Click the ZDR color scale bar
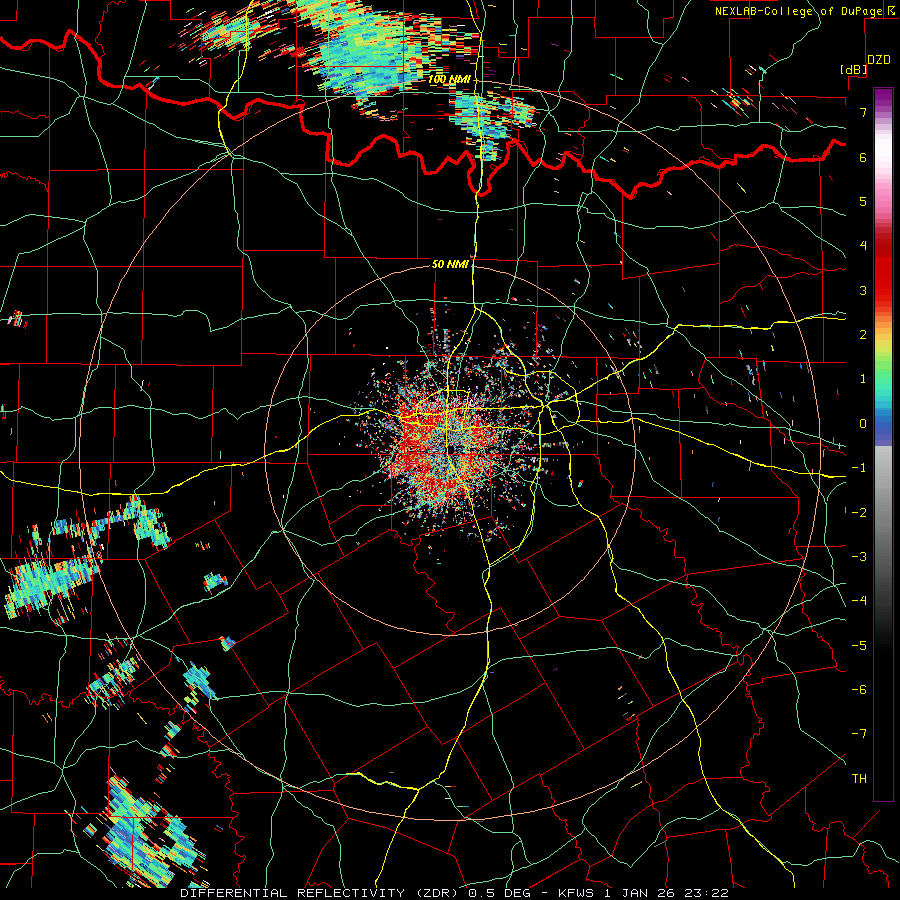Image resolution: width=900 pixels, height=900 pixels. [x=883, y=444]
